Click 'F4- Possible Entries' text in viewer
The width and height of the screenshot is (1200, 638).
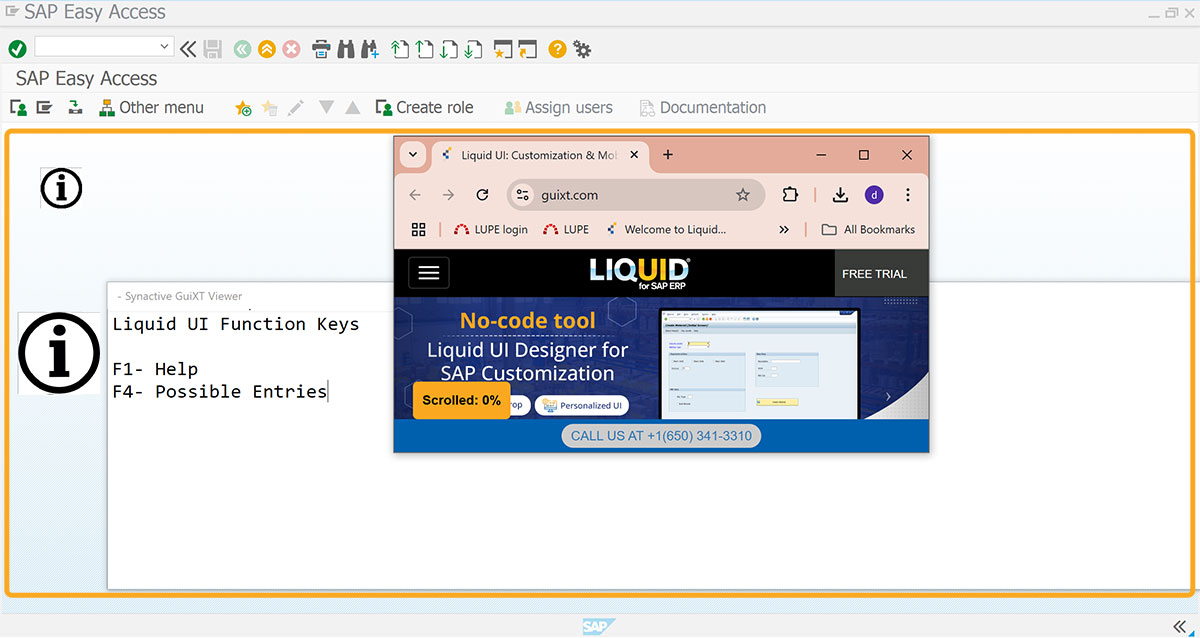coord(220,391)
